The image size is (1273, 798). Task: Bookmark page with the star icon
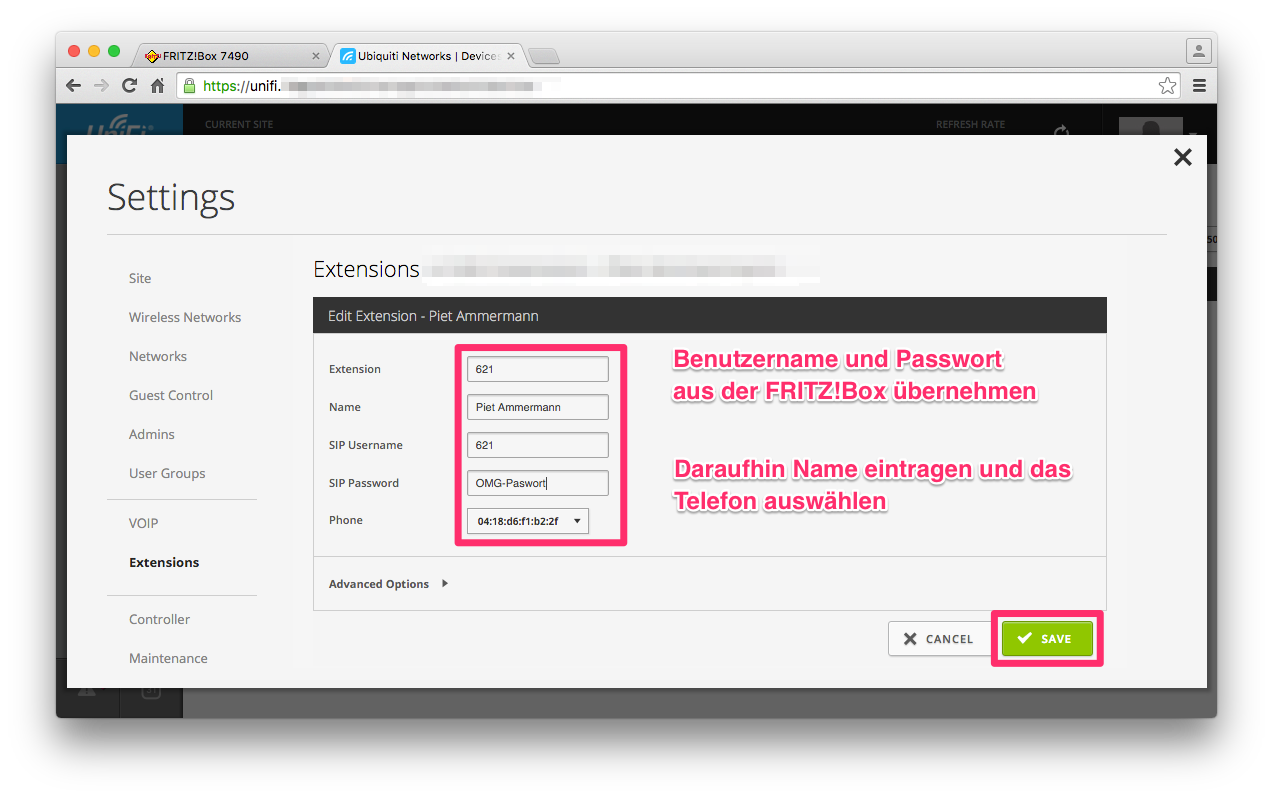[1167, 86]
